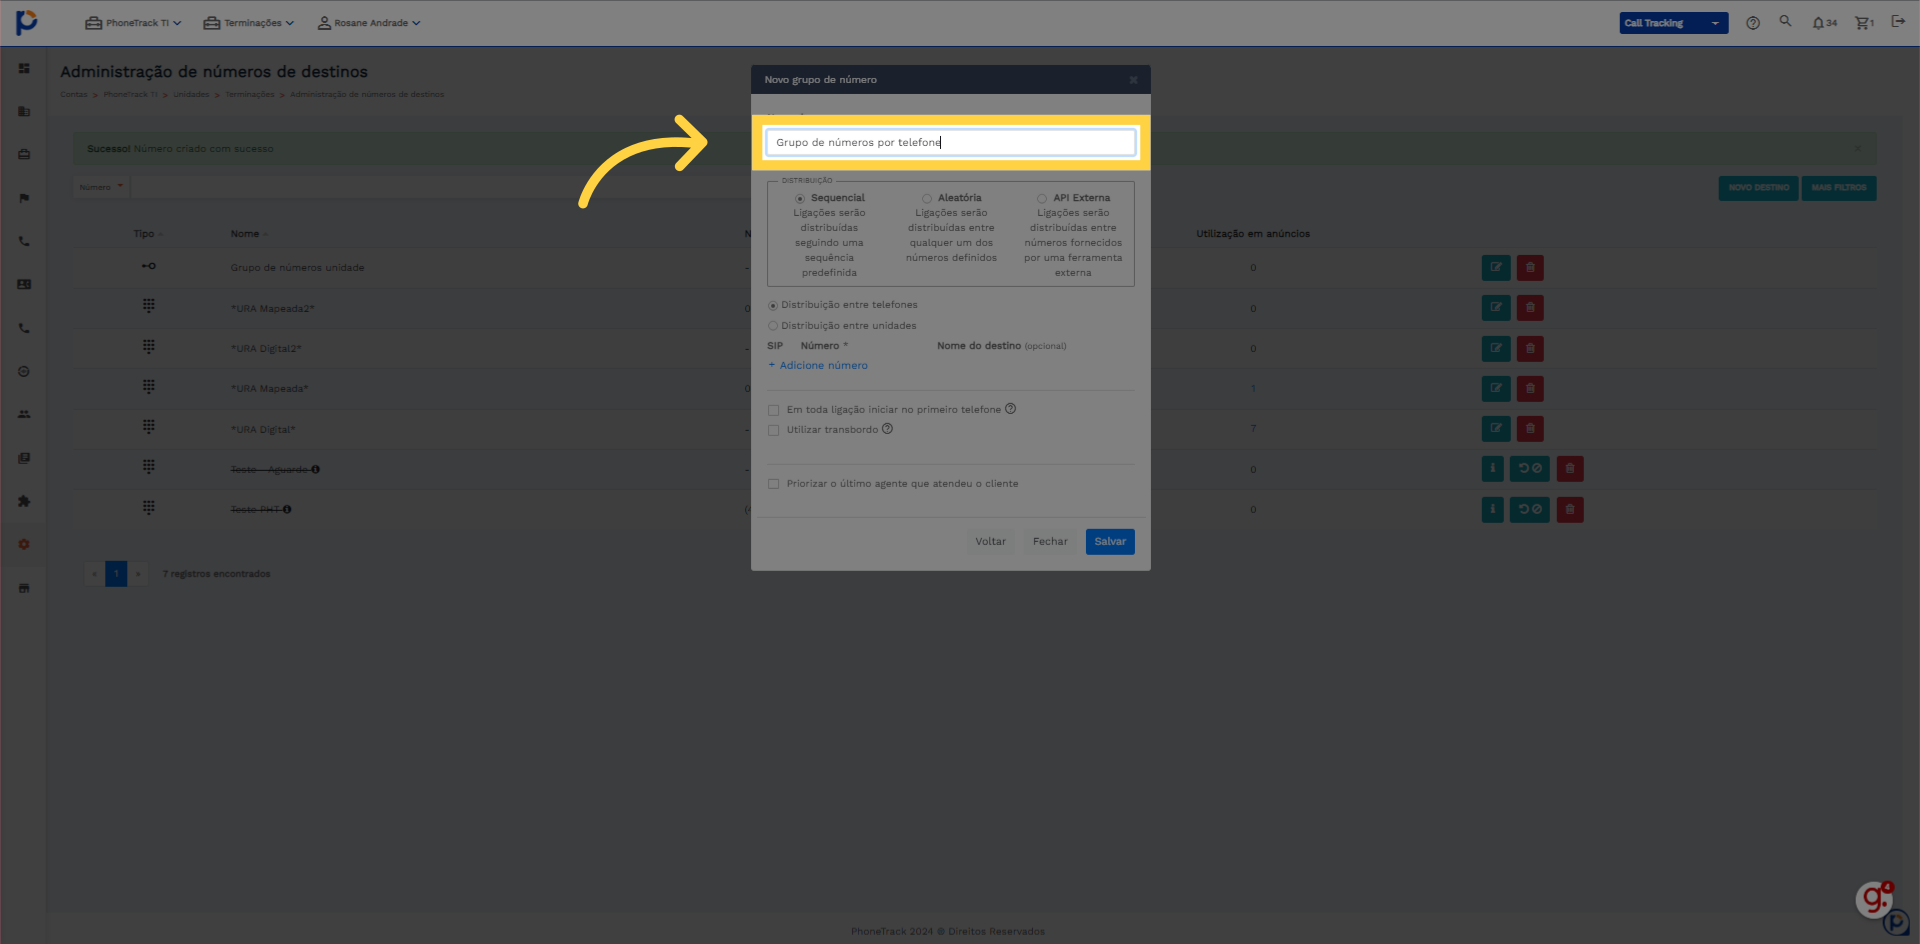
Task: Show info for Teste - Aguarde row
Action: (x=1493, y=469)
